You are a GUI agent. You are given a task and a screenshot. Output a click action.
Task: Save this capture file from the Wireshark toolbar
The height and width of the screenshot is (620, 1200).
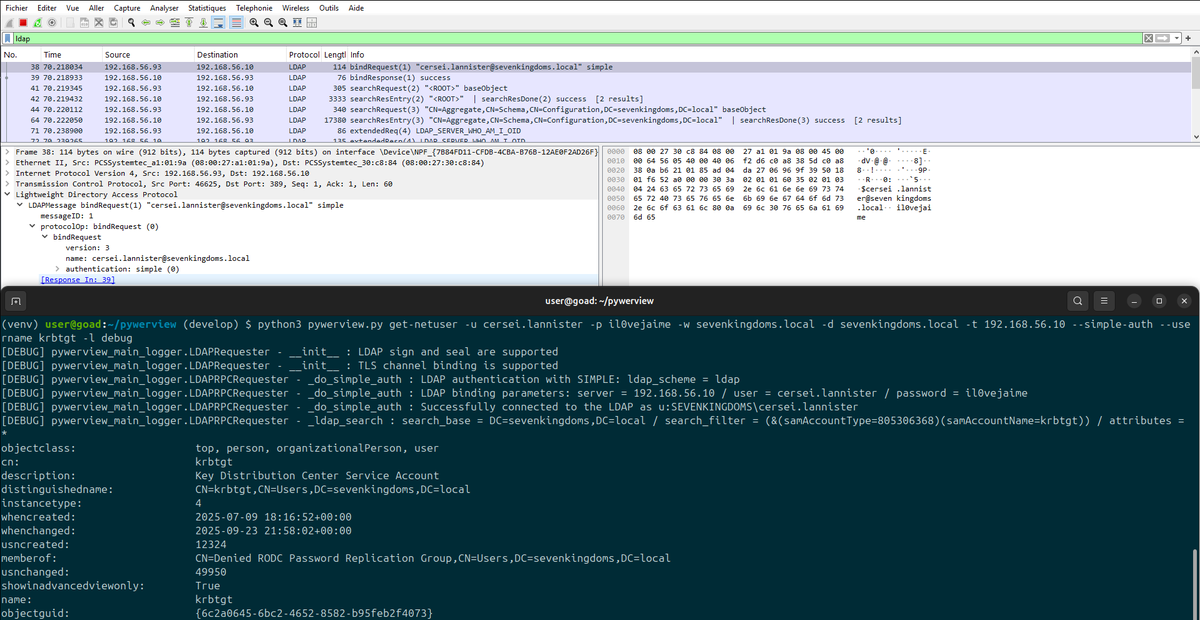[84, 22]
